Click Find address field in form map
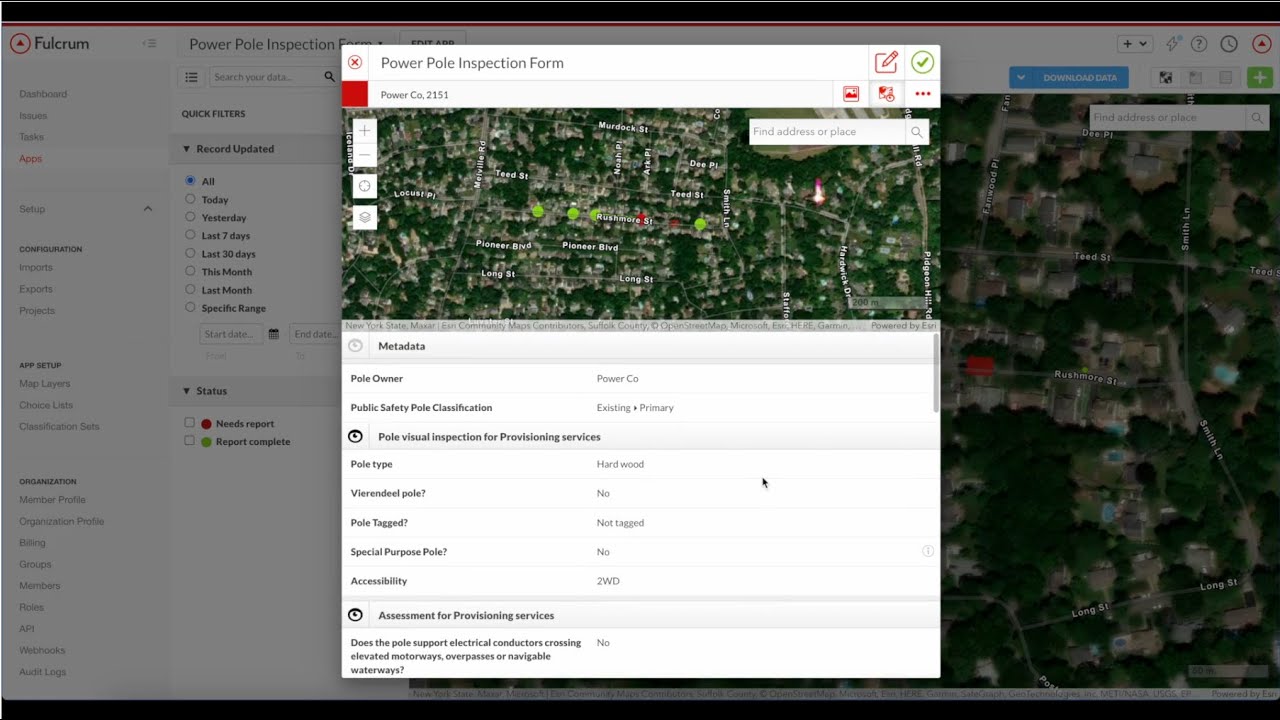Screen dimensions: 1280x720 point(827,132)
